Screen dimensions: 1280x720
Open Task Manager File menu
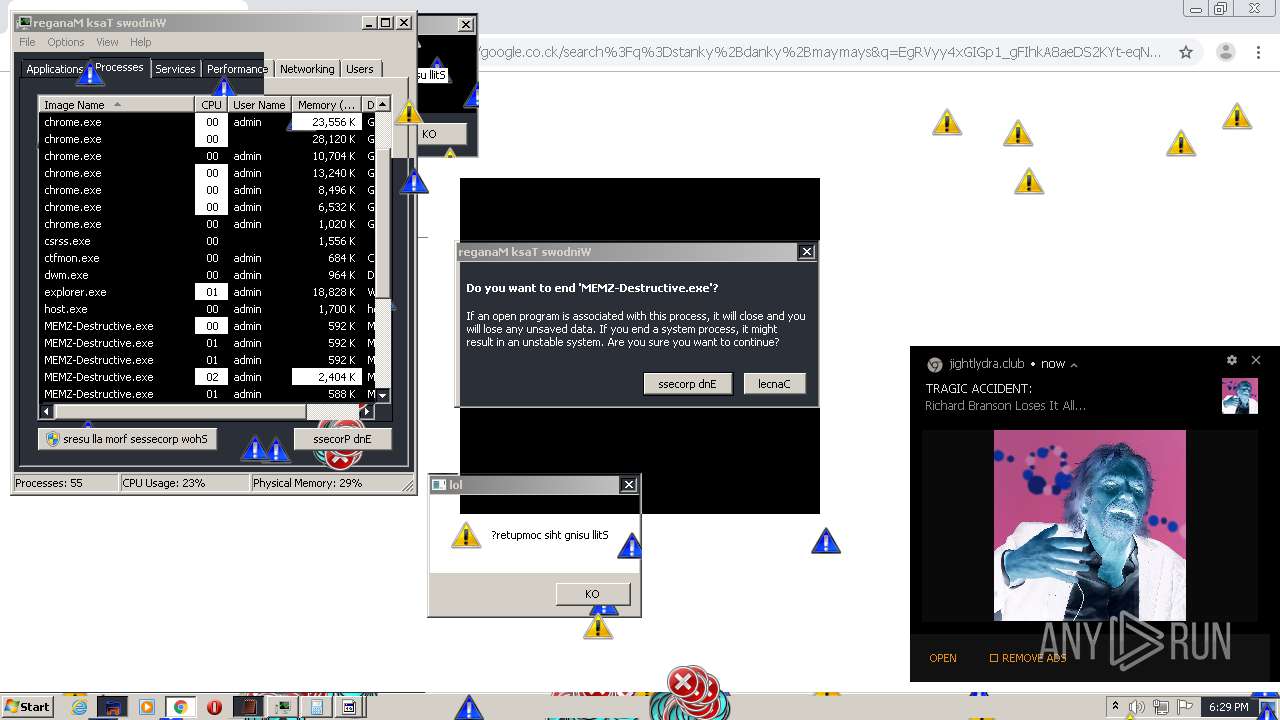pyautogui.click(x=27, y=42)
